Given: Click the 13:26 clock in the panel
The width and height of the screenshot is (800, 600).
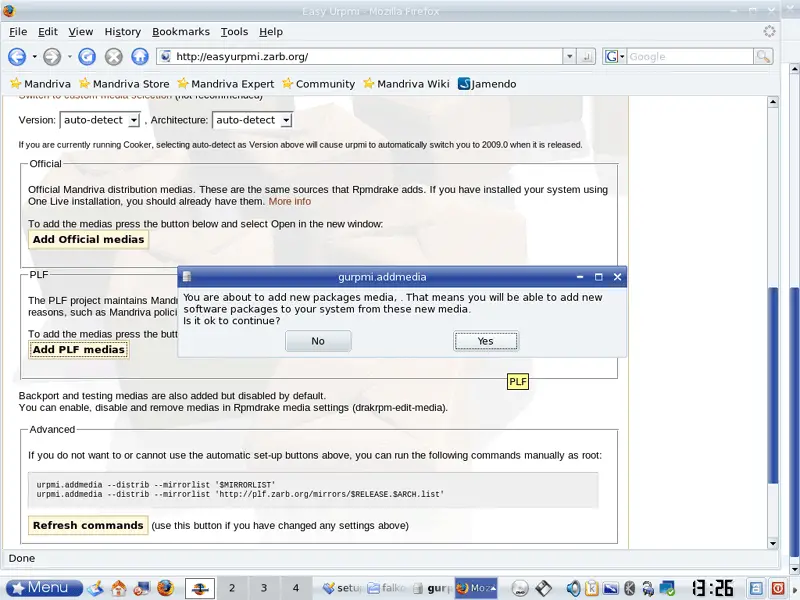Looking at the screenshot, I should pyautogui.click(x=713, y=588).
